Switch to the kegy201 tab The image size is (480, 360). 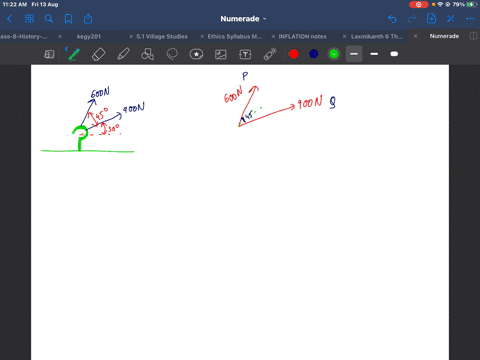[x=89, y=37]
